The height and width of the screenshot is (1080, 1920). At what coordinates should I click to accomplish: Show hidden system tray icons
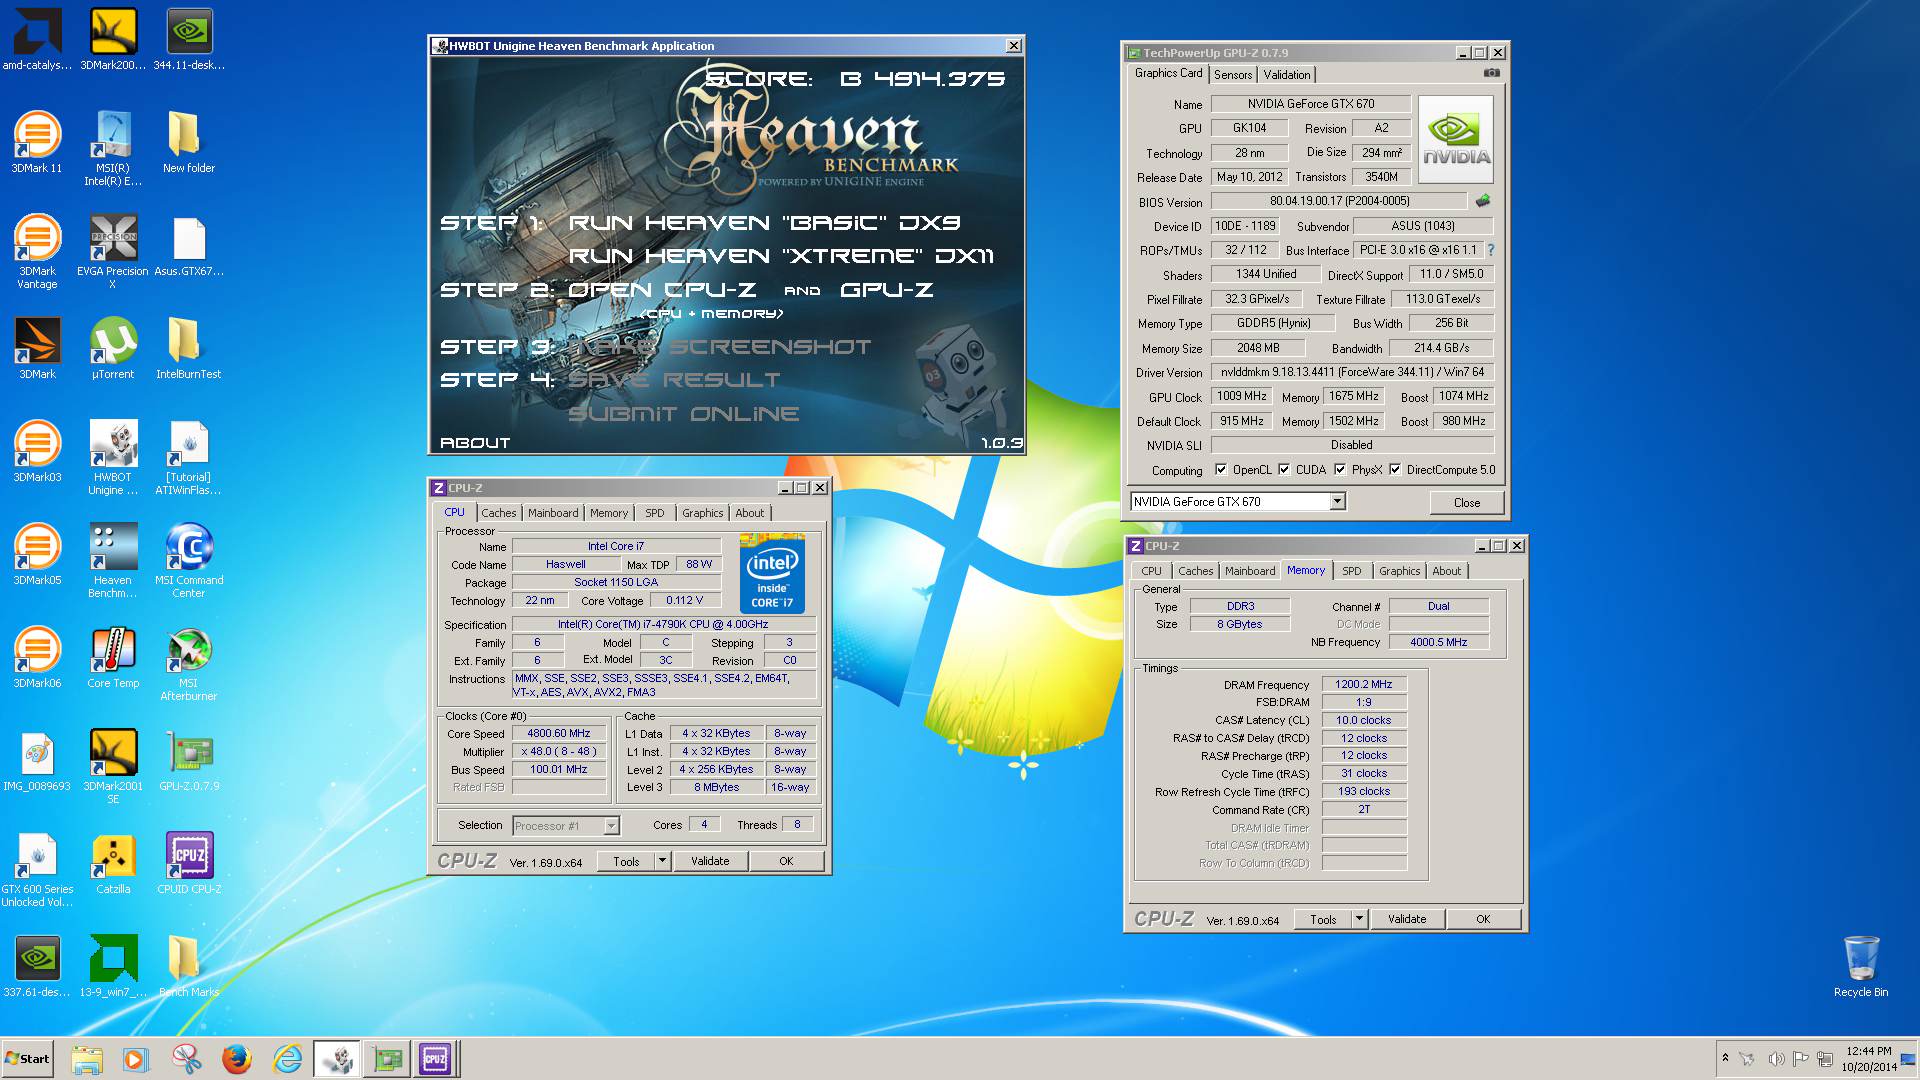tap(1725, 1058)
